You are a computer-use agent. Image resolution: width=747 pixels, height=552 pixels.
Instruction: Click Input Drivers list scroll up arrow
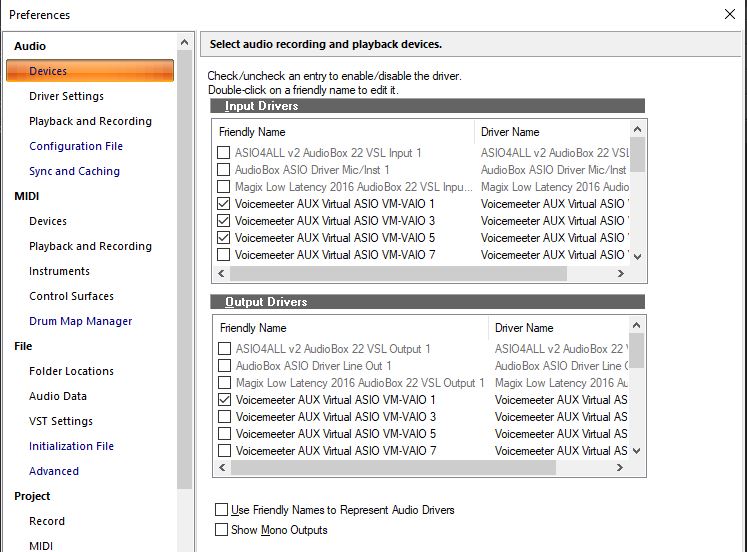click(x=637, y=129)
